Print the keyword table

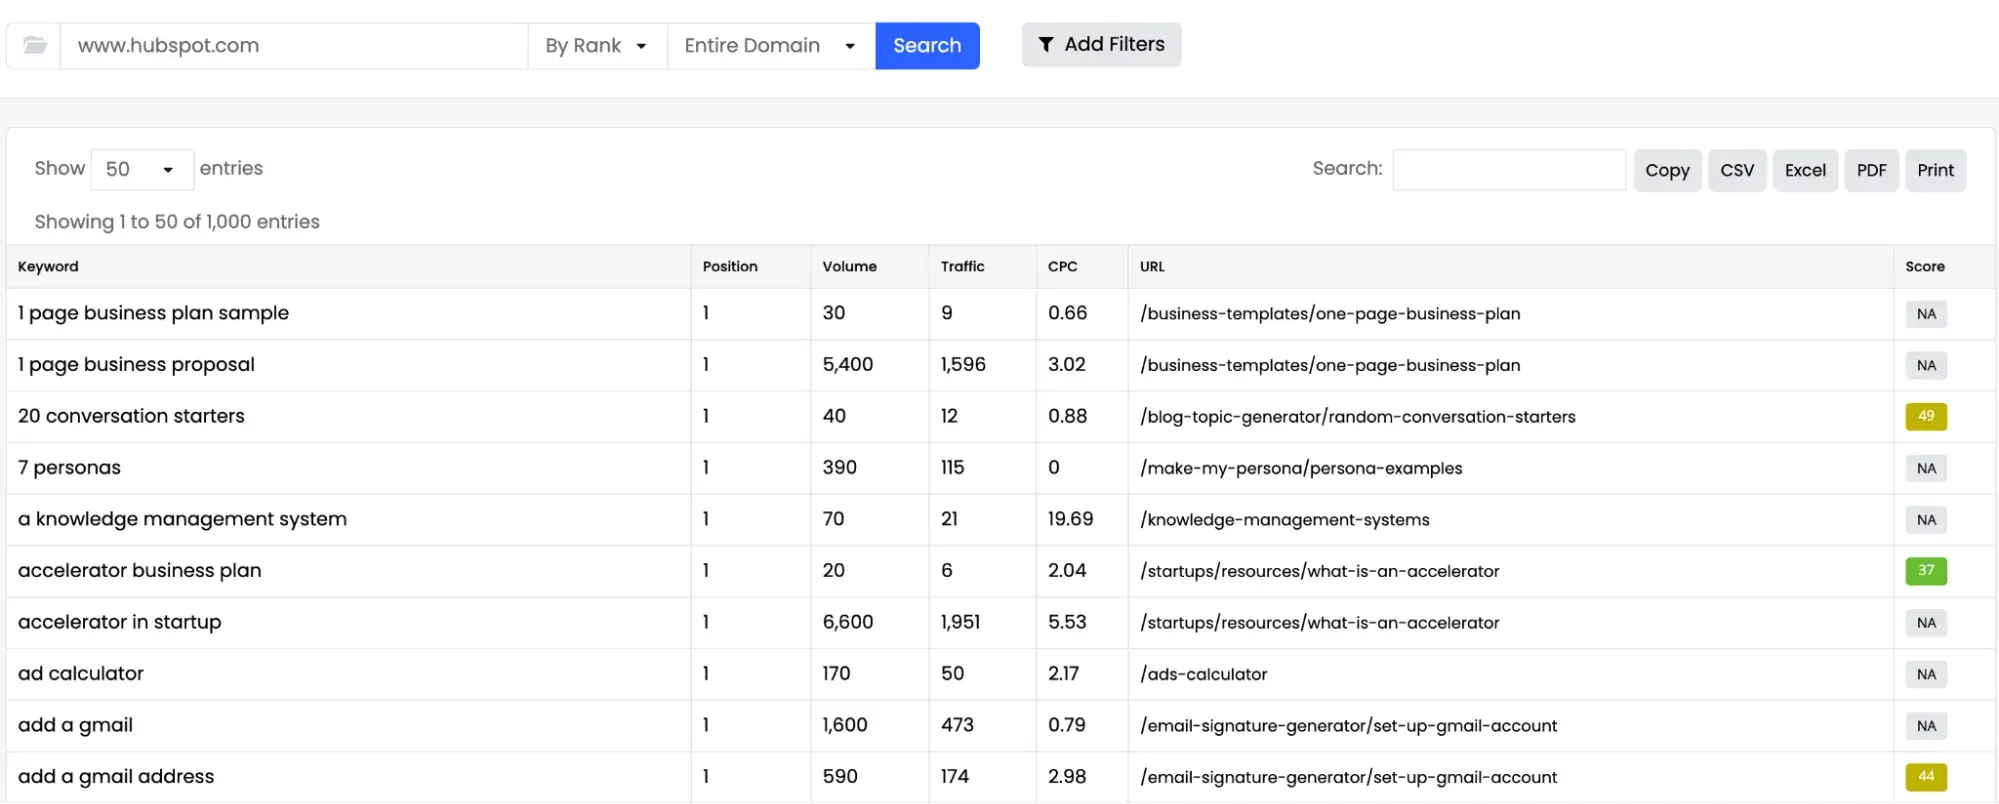click(x=1934, y=170)
